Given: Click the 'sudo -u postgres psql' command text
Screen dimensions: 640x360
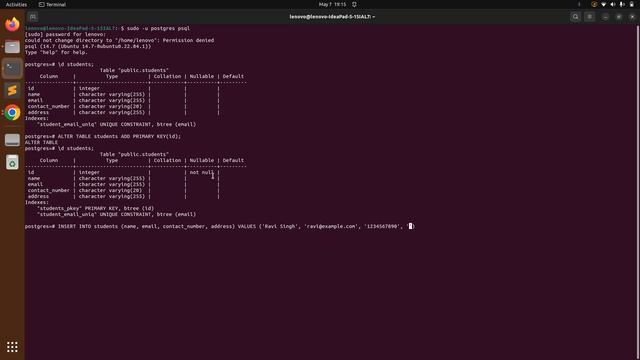Looking at the screenshot, I should (158, 29).
